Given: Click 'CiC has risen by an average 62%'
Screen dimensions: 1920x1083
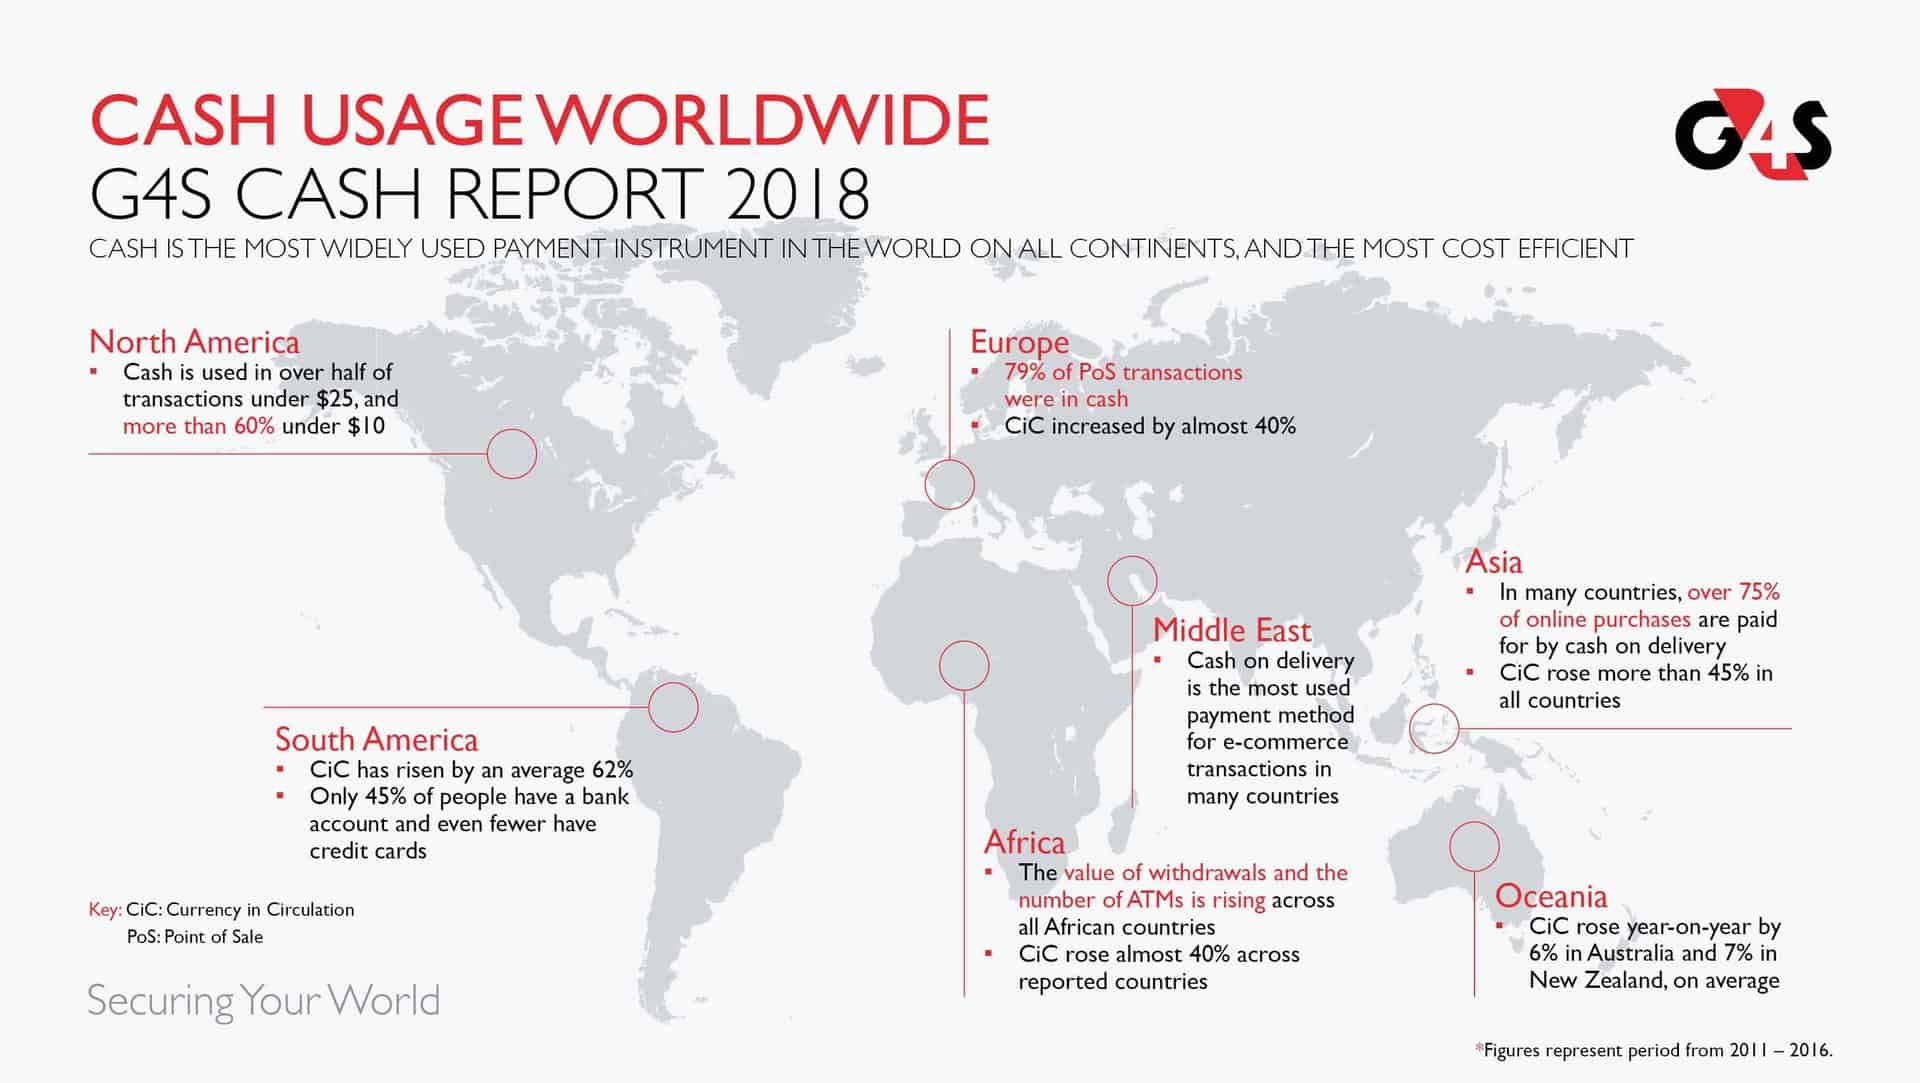Looking at the screenshot, I should [471, 770].
